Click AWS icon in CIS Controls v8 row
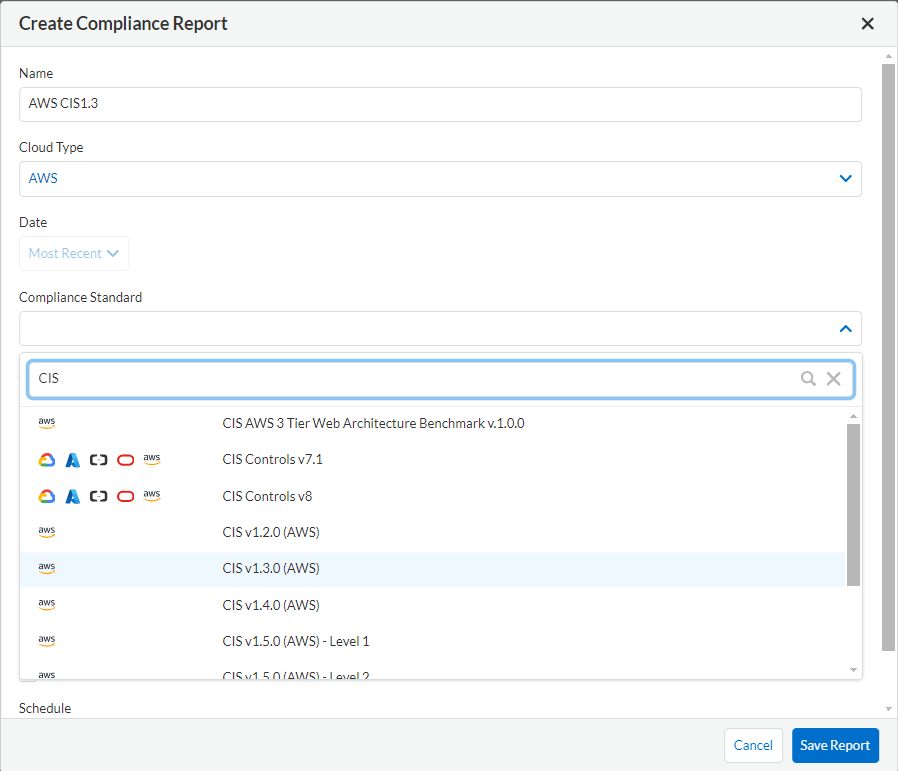Screen dimensions: 898x771 152,495
